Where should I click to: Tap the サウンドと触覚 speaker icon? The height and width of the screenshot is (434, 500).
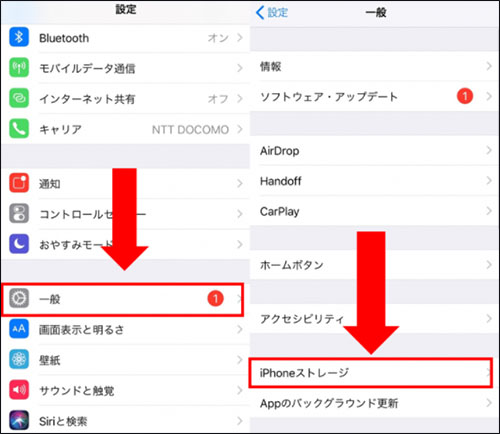(x=19, y=389)
